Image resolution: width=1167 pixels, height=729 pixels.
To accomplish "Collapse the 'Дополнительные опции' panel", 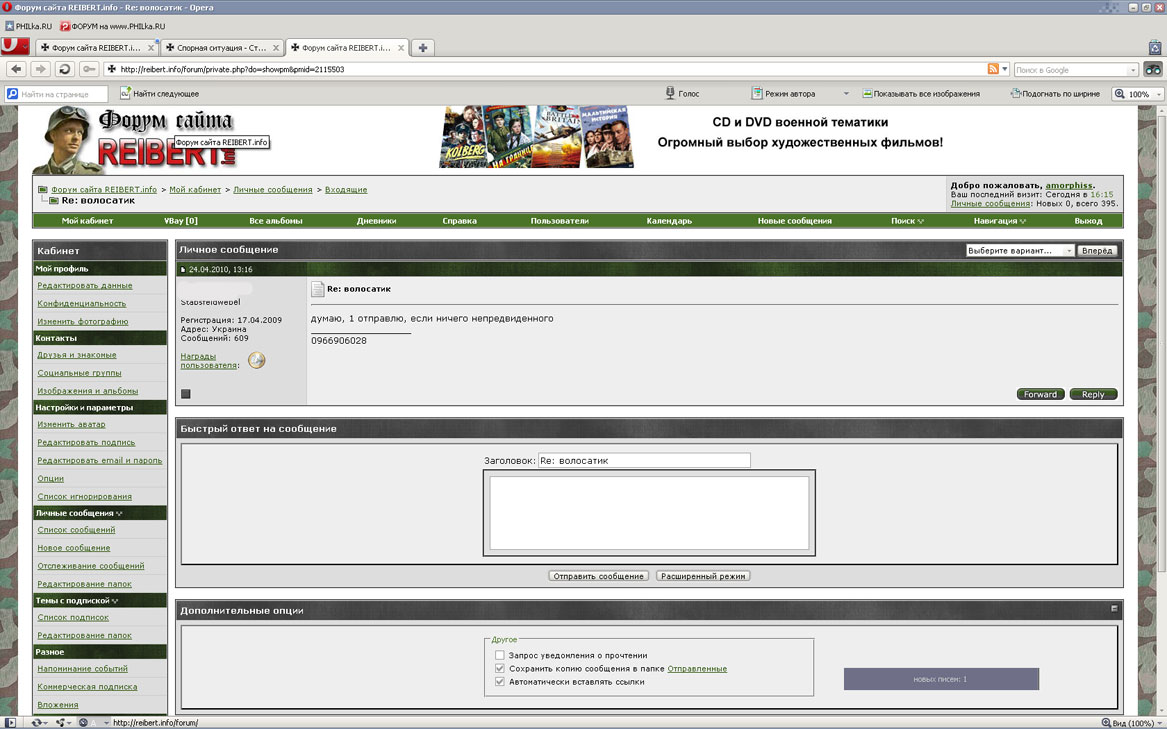I will [1114, 609].
